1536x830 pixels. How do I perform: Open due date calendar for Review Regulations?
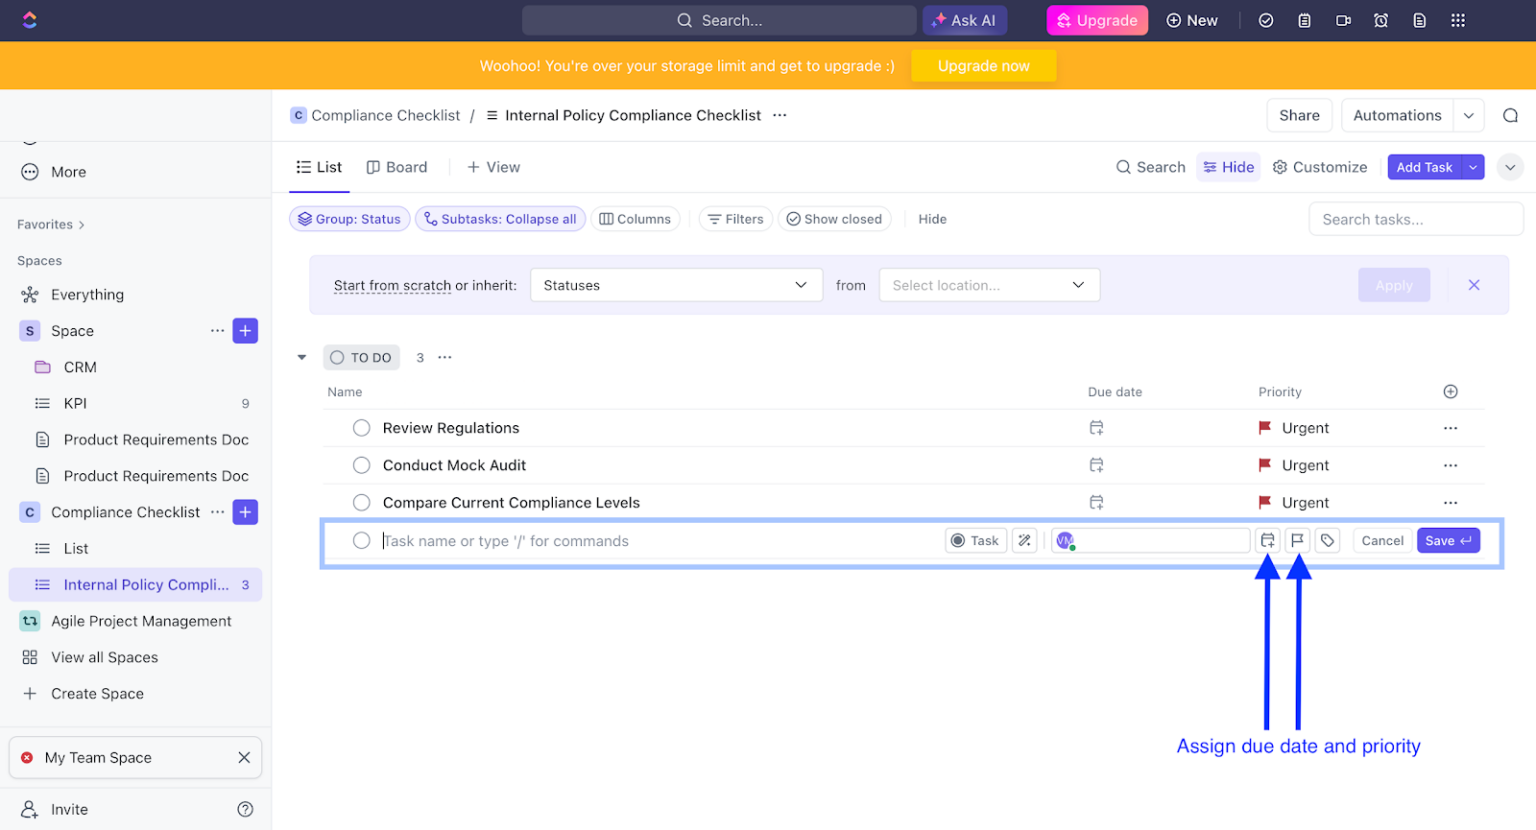(x=1097, y=427)
